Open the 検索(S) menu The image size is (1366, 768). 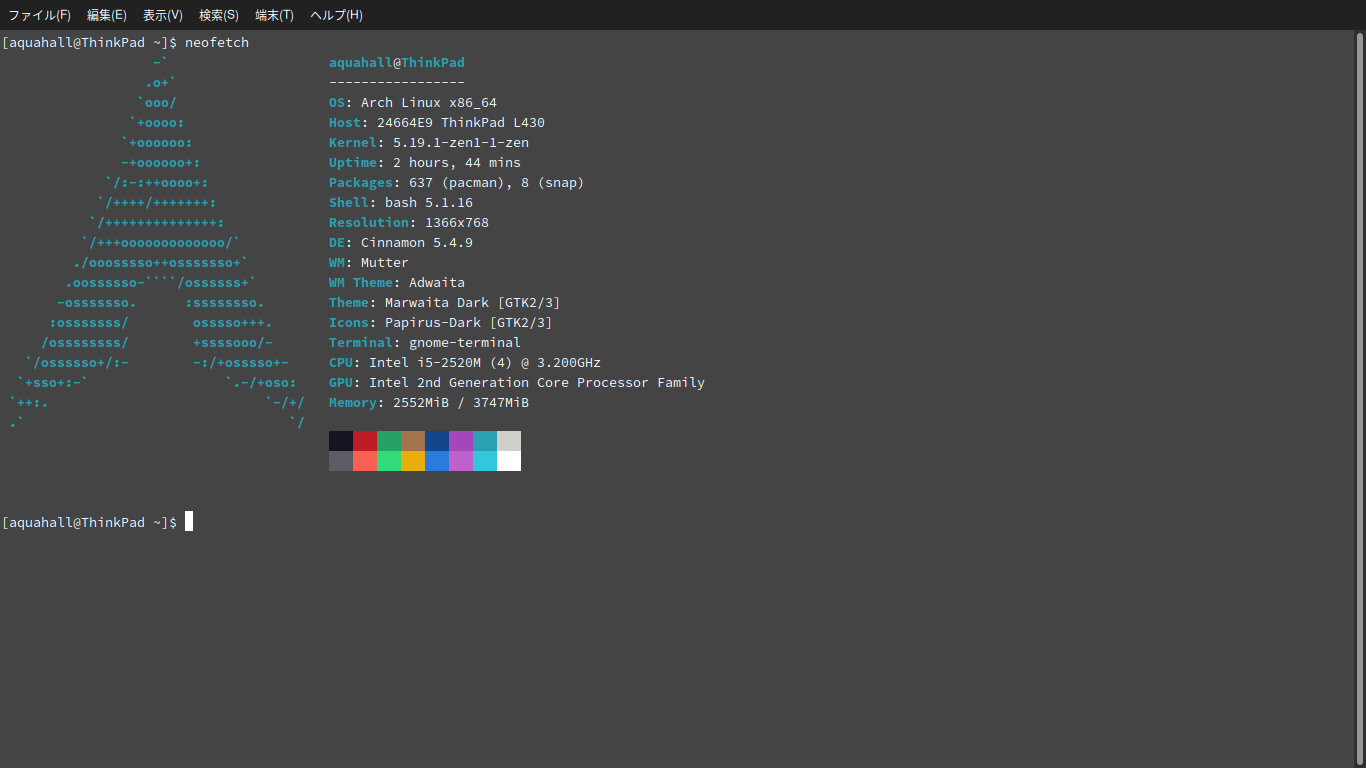[218, 15]
